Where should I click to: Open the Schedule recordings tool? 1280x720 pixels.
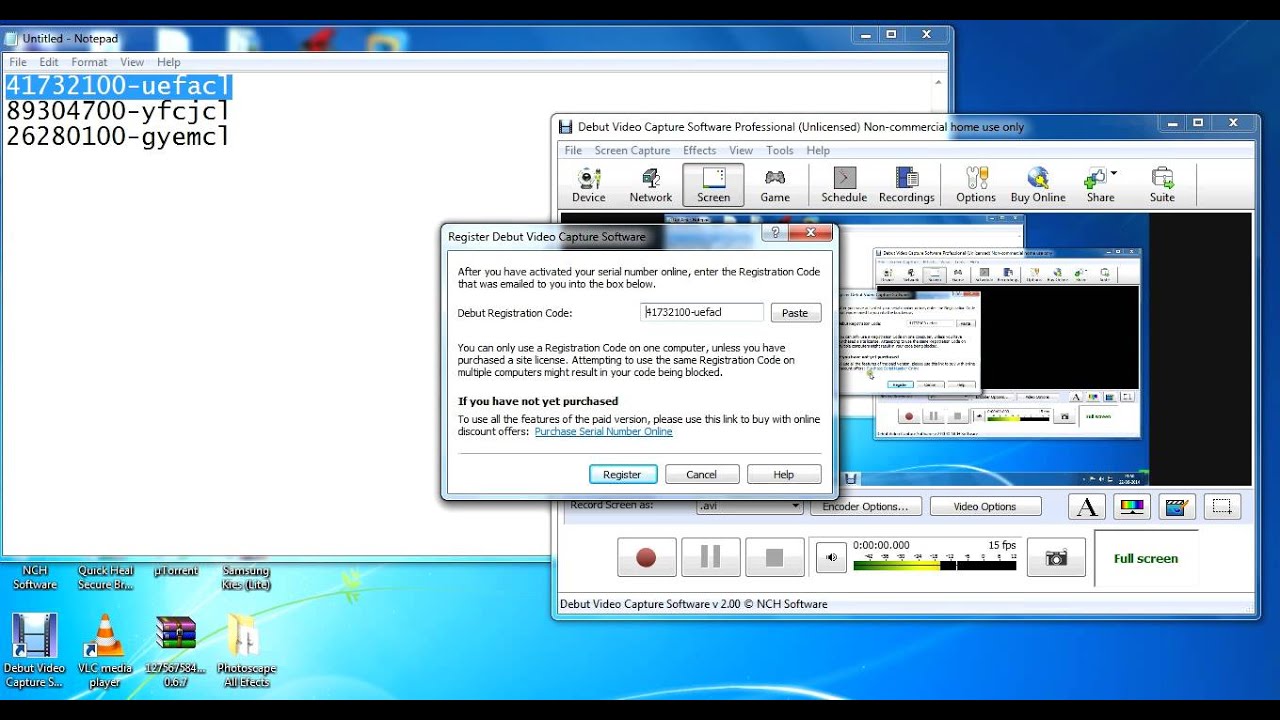[844, 185]
